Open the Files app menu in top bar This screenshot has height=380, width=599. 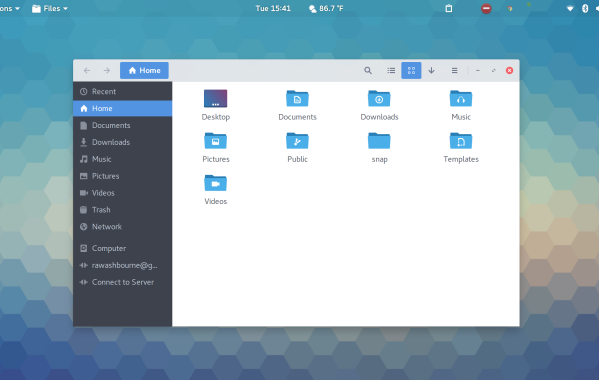click(x=50, y=8)
